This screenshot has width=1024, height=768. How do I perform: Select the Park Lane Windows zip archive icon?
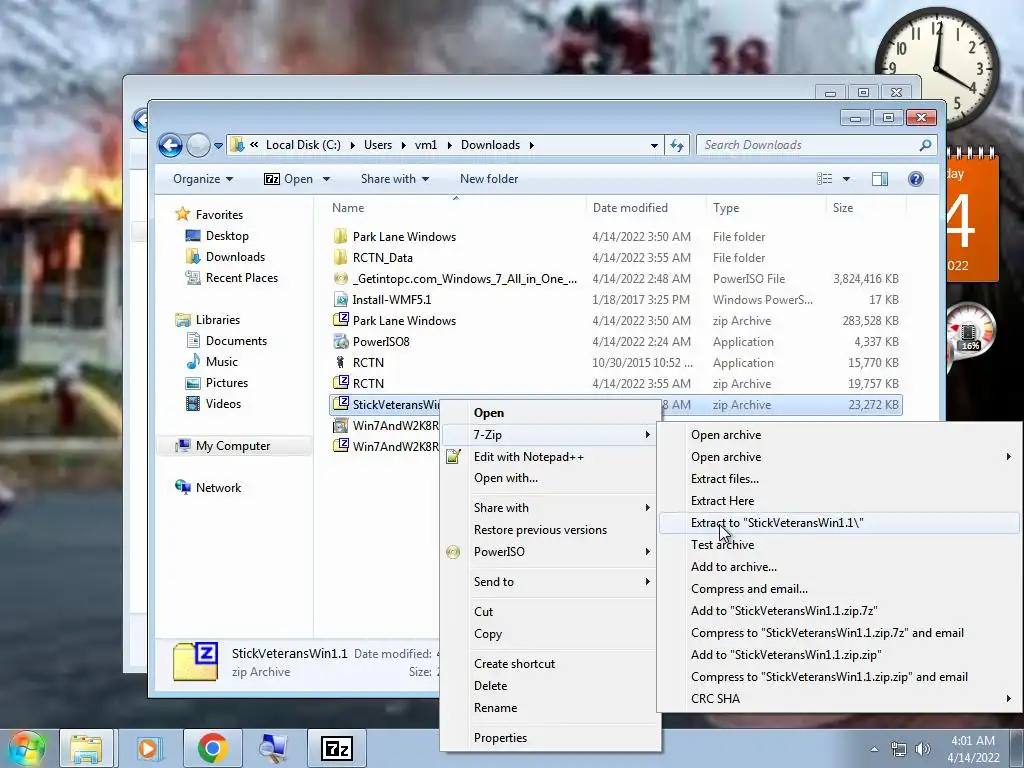point(340,320)
